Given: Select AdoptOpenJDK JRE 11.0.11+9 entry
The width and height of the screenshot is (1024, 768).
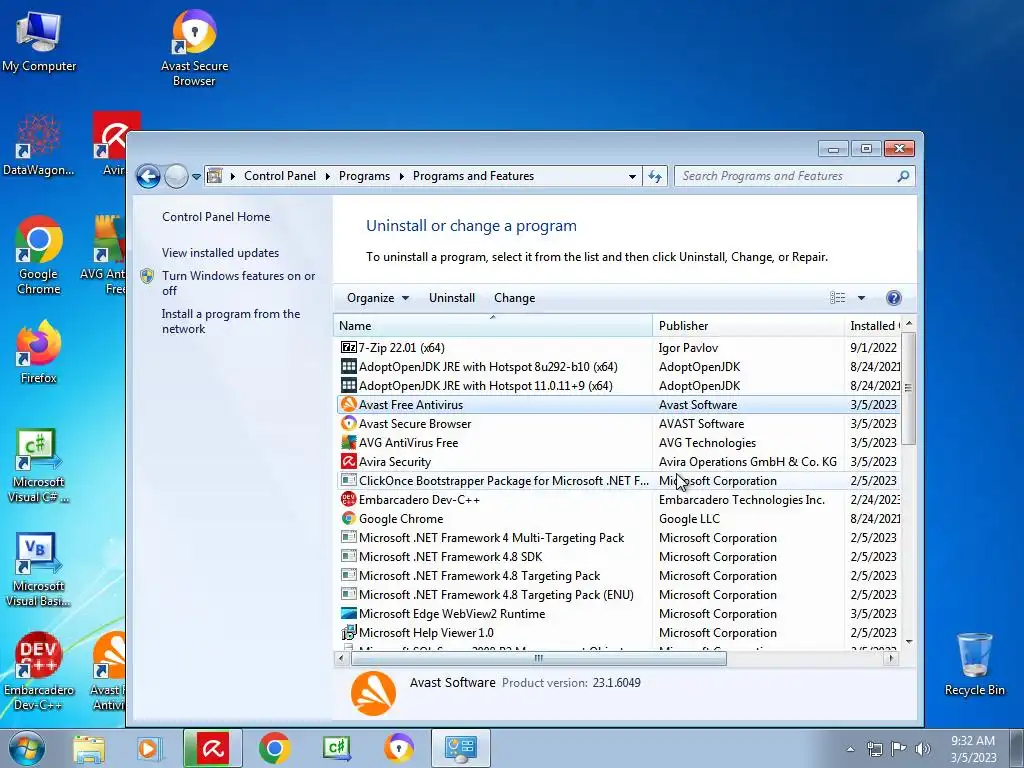Looking at the screenshot, I should click(618, 385).
